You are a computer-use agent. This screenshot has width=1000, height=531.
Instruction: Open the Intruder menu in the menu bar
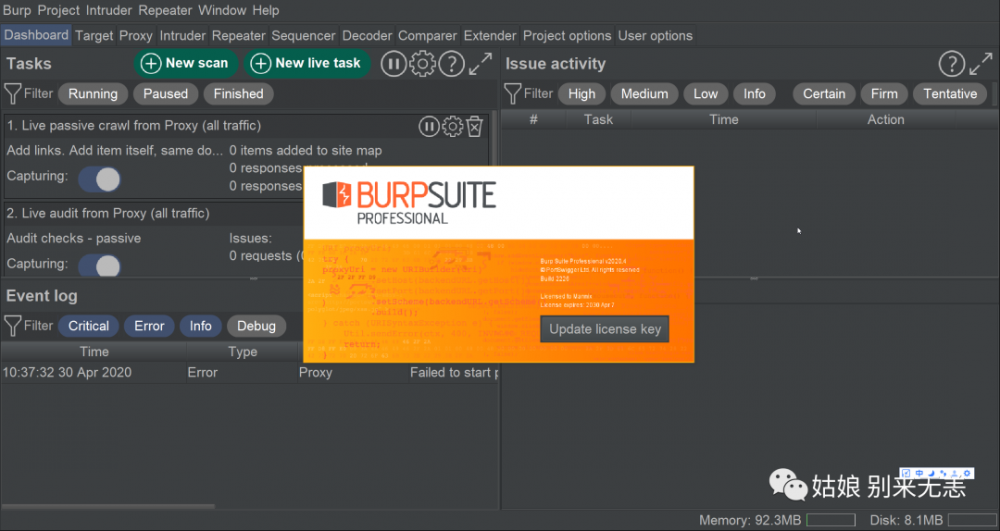pos(108,10)
